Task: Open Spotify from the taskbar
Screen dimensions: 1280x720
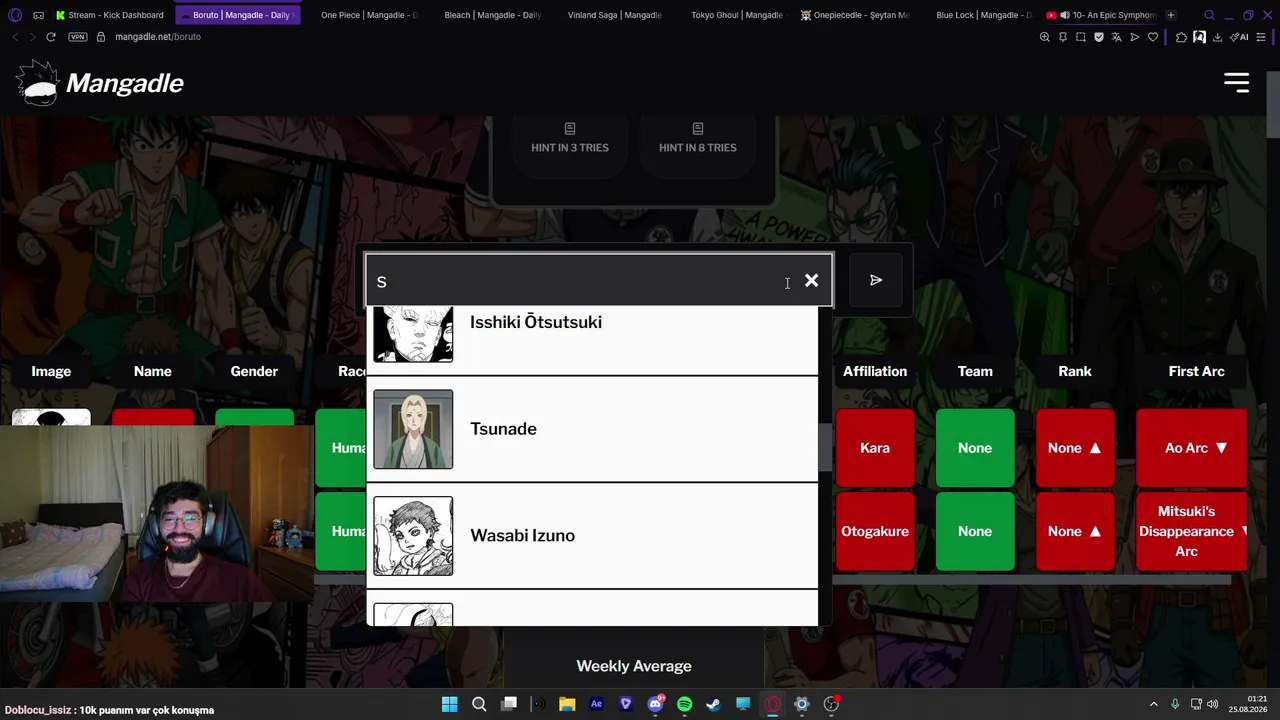Action: (x=684, y=704)
